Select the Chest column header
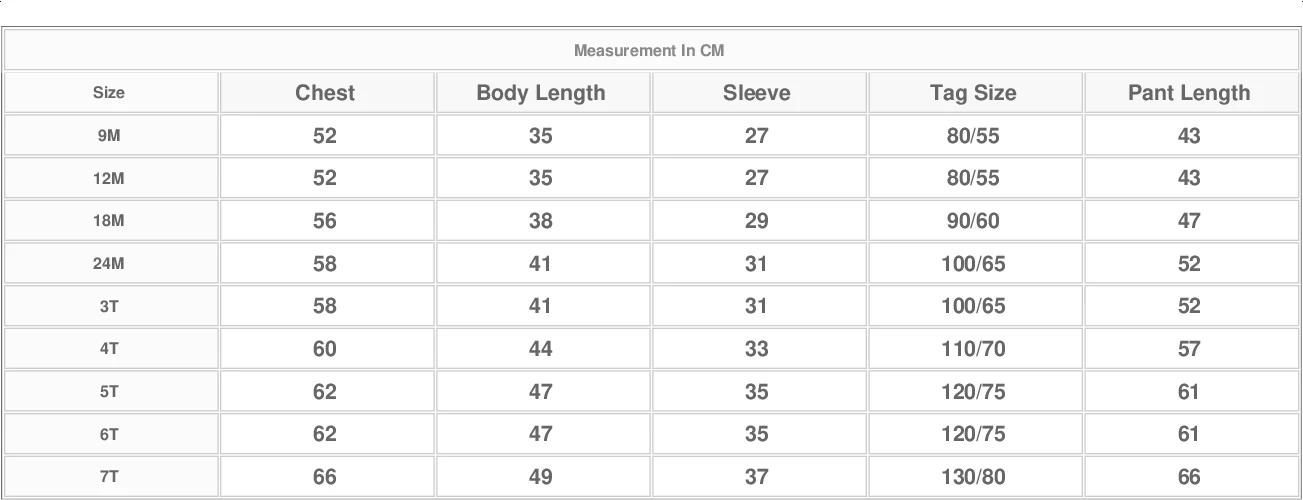The image size is (1303, 500). click(325, 93)
